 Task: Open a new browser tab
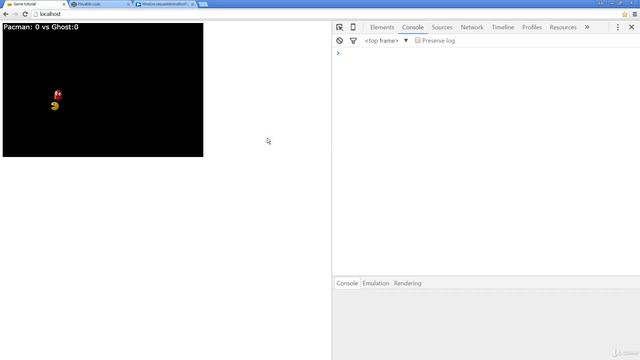[203, 4]
